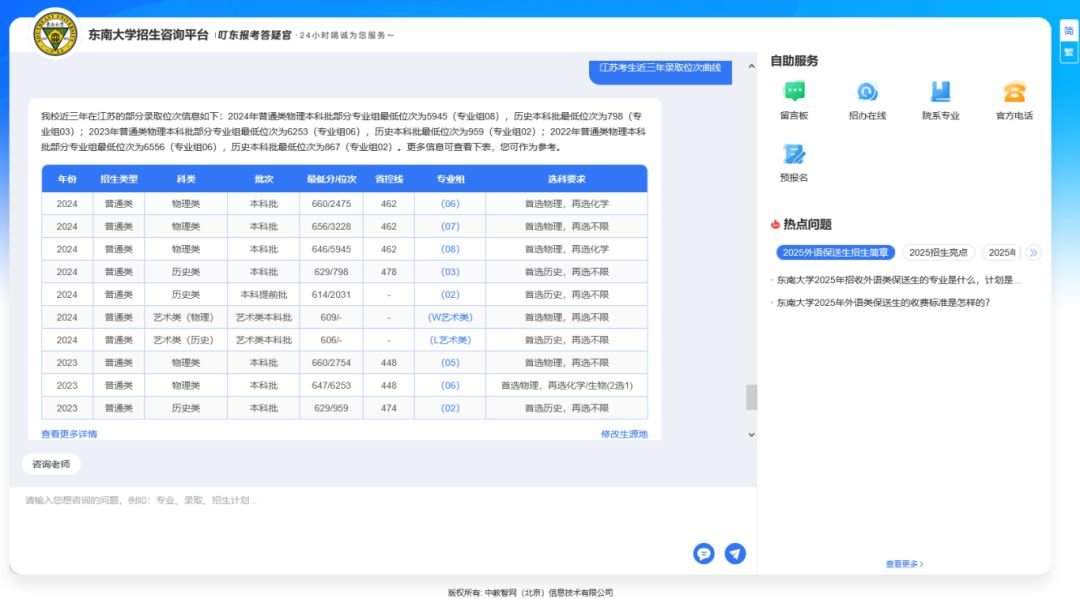Screen dimensions: 1080x599
Task: Open the 官方电话 phone icon
Action: pyautogui.click(x=1015, y=92)
